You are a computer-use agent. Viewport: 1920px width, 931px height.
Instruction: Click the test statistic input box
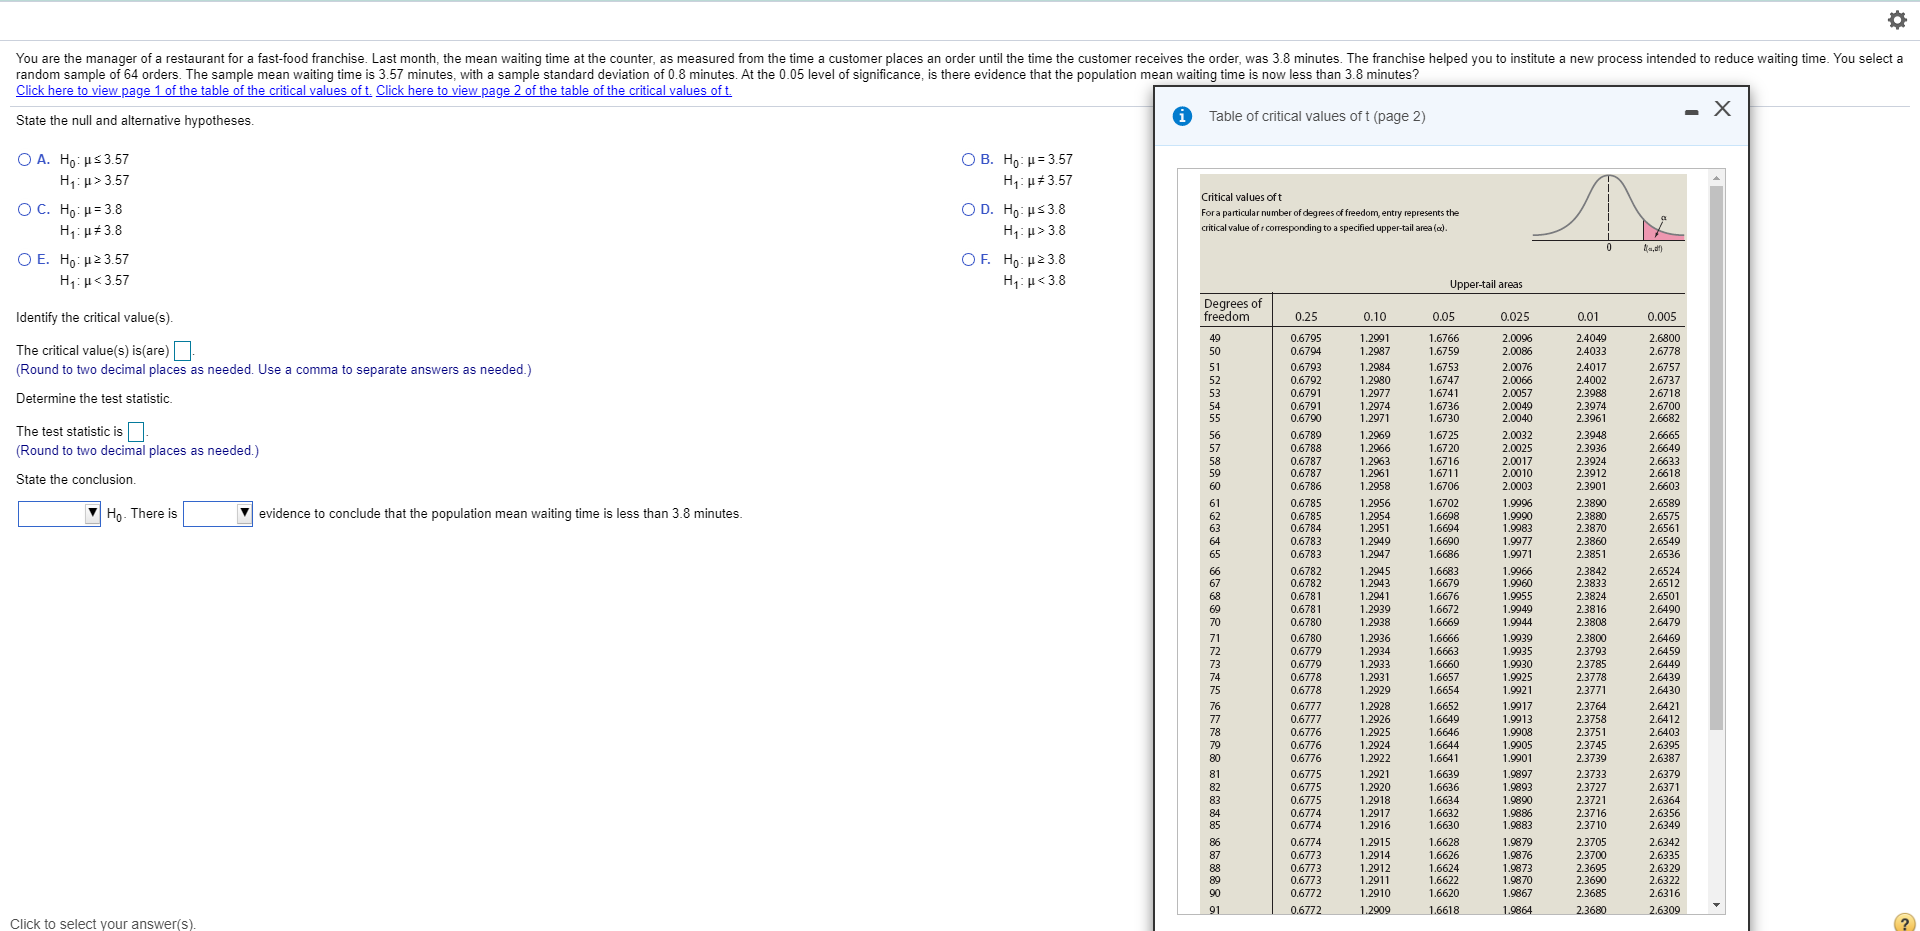coord(136,432)
